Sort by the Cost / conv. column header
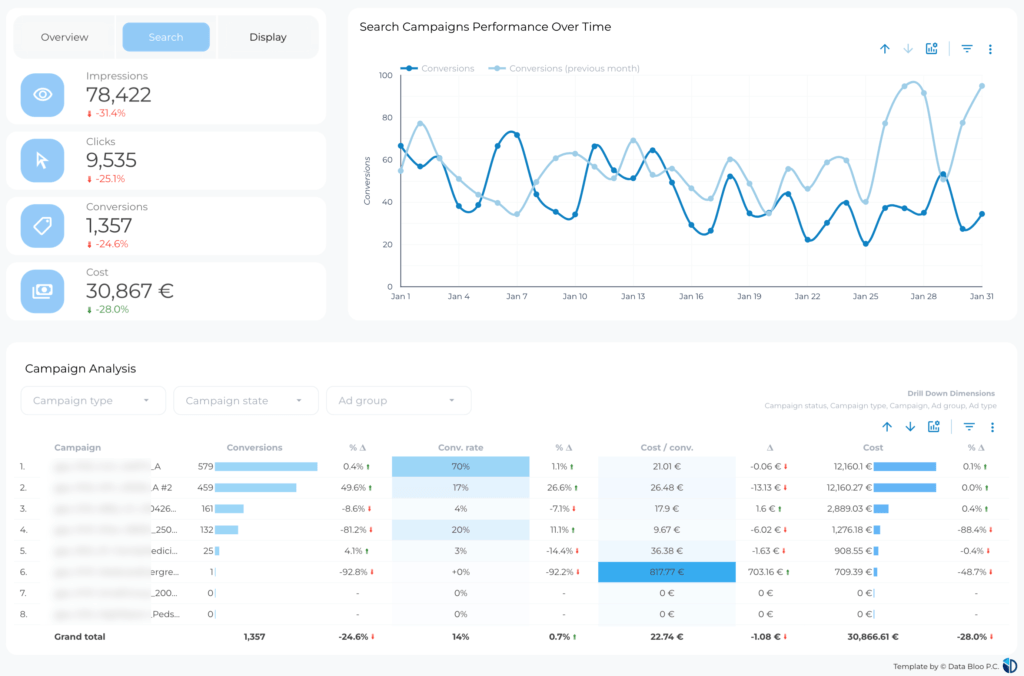The image size is (1024, 676). [667, 447]
